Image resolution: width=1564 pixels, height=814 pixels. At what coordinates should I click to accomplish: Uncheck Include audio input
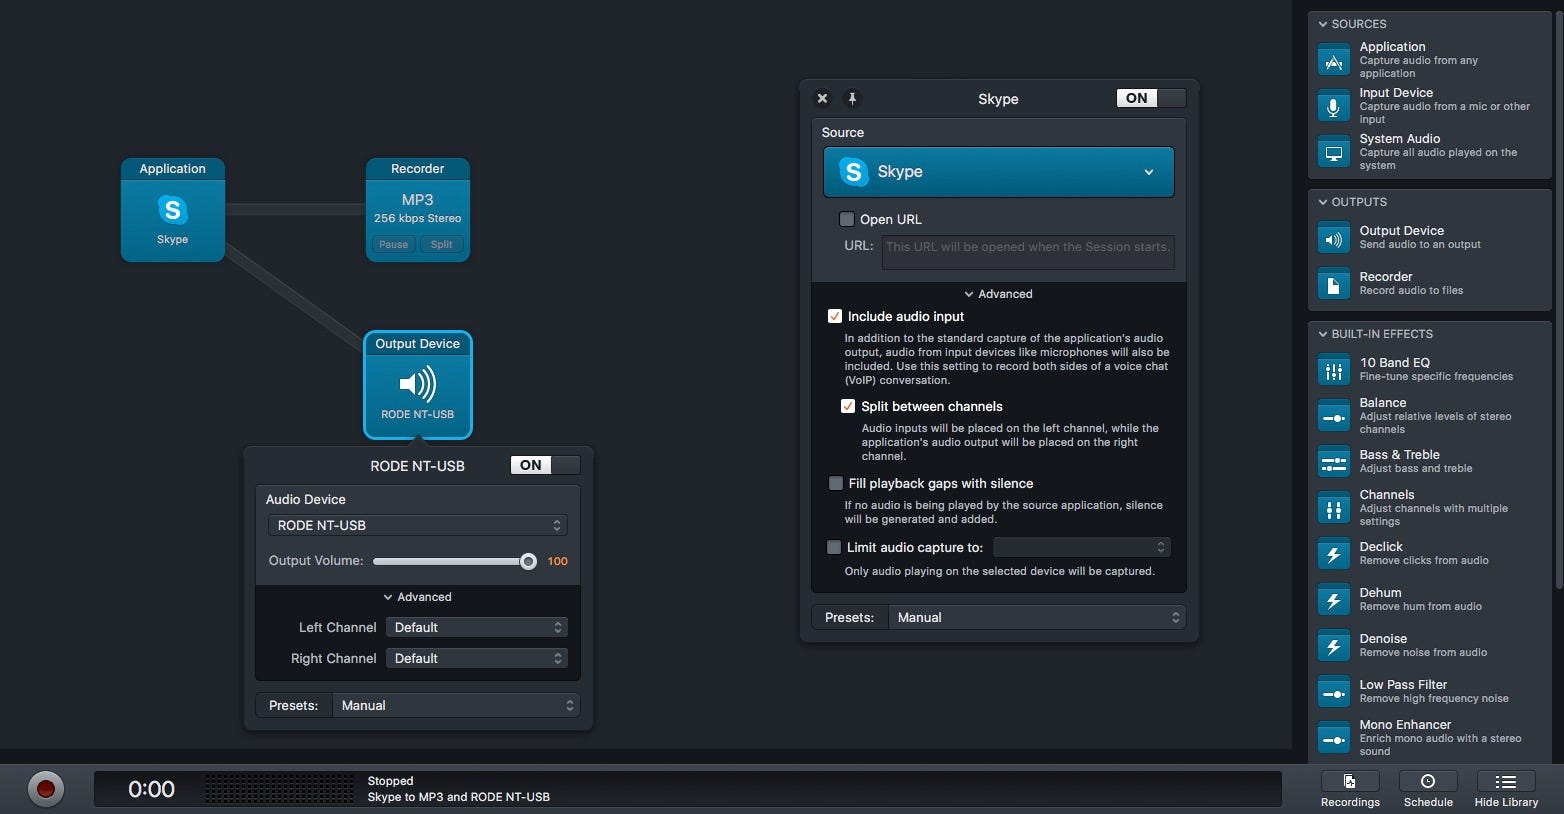(835, 316)
